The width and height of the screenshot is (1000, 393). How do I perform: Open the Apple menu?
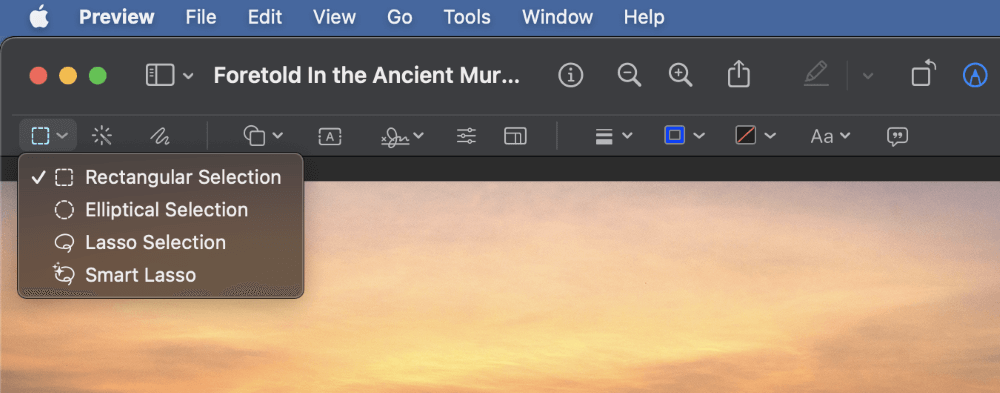pyautogui.click(x=39, y=17)
